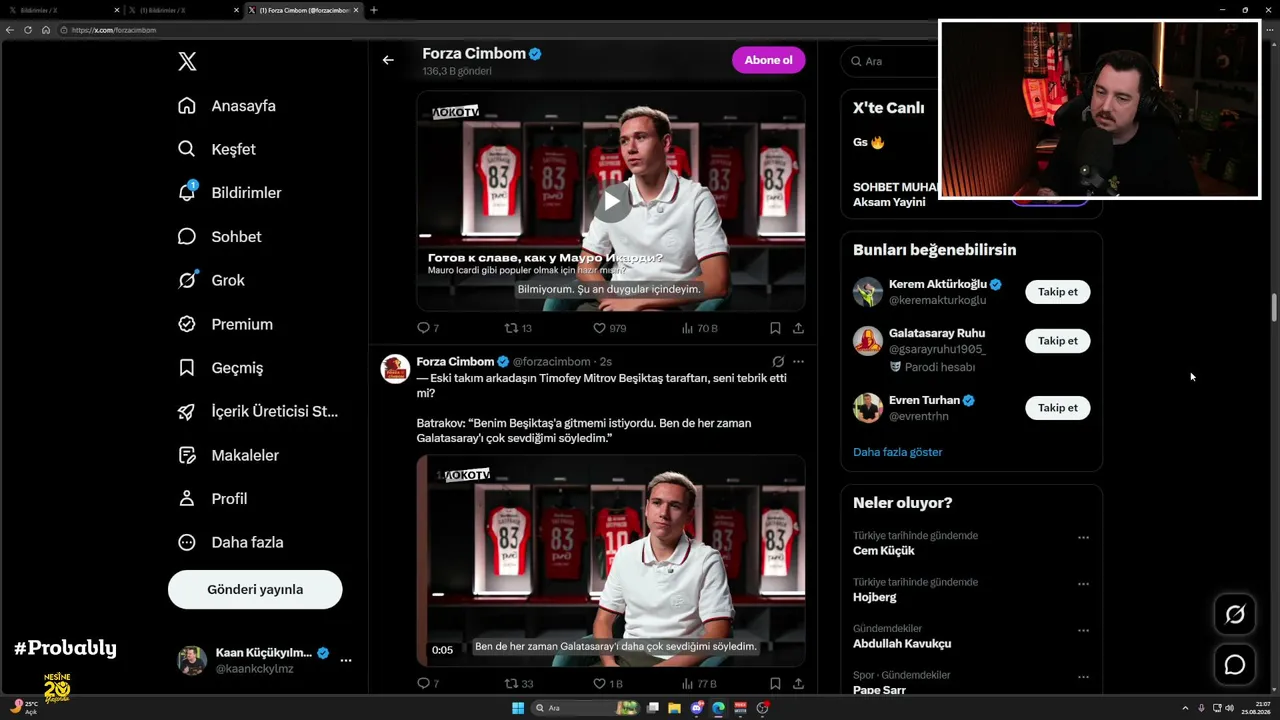Go to Profil page
Image resolution: width=1280 pixels, height=720 pixels.
pos(212,498)
